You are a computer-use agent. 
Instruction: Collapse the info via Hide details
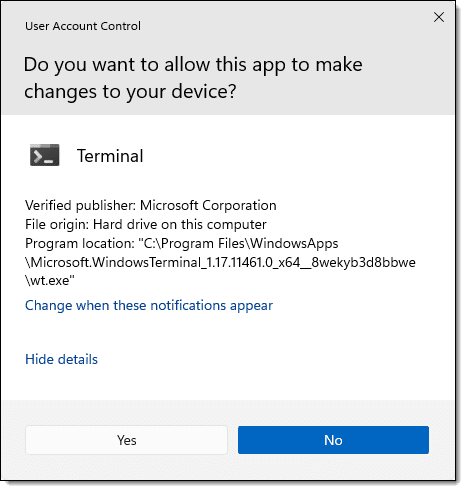click(x=62, y=359)
